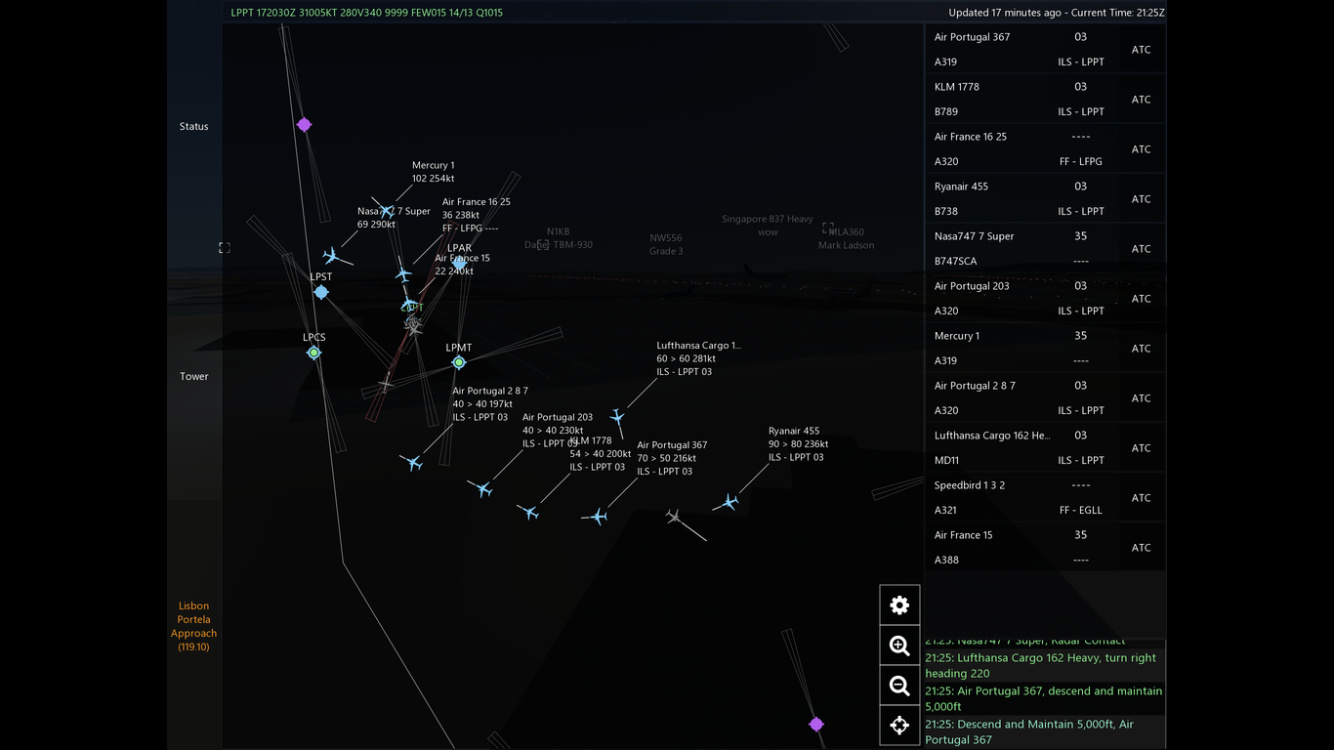
Task: Select the Lufthansa Cargo aircraft icon
Action: (x=617, y=417)
